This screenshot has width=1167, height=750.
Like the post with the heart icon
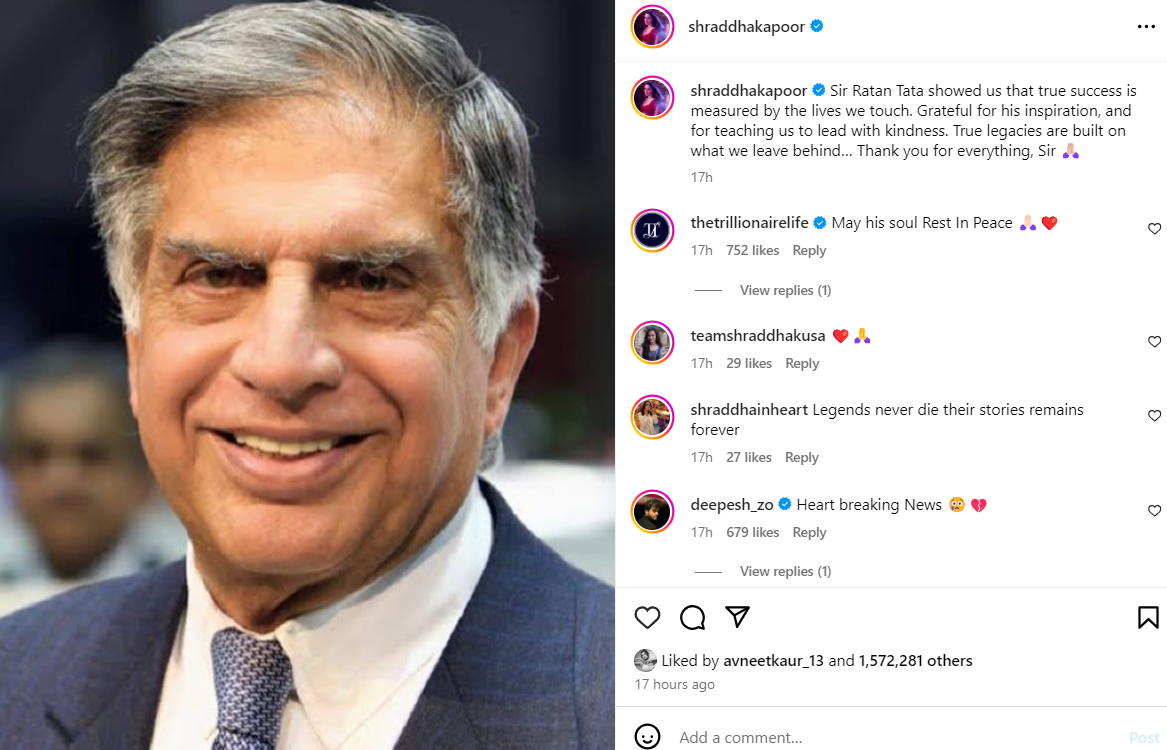click(647, 617)
